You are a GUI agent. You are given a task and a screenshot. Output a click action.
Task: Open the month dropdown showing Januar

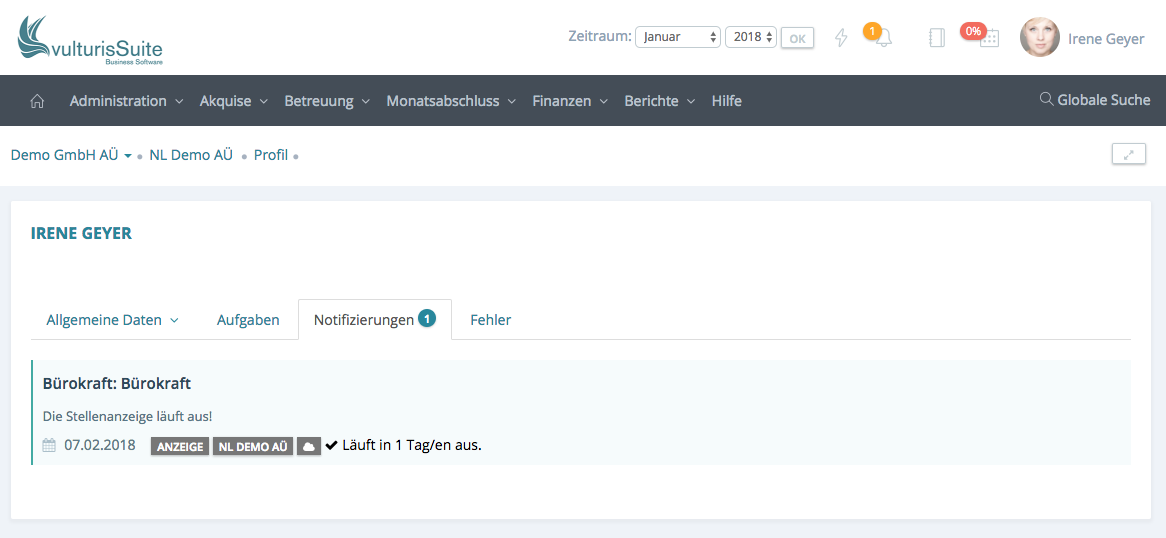tap(677, 37)
